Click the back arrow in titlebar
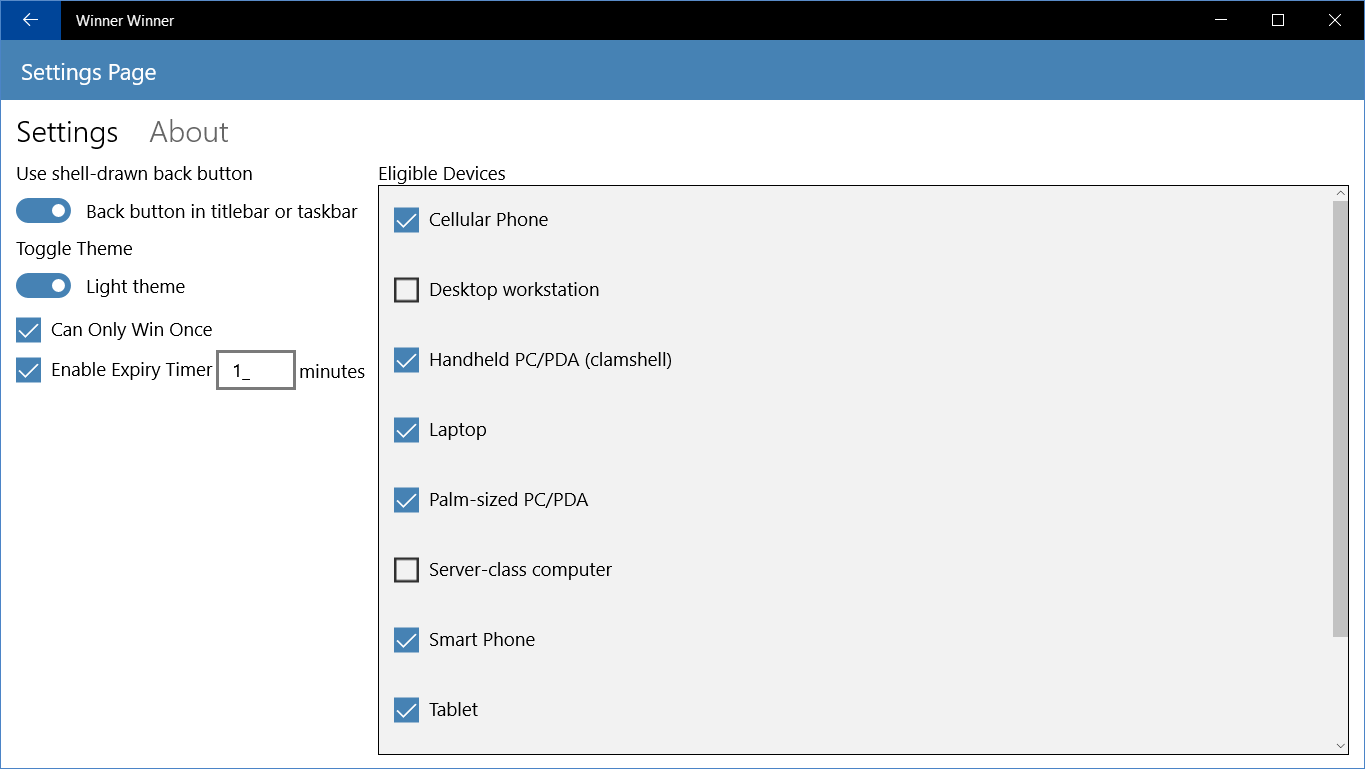 tap(30, 20)
